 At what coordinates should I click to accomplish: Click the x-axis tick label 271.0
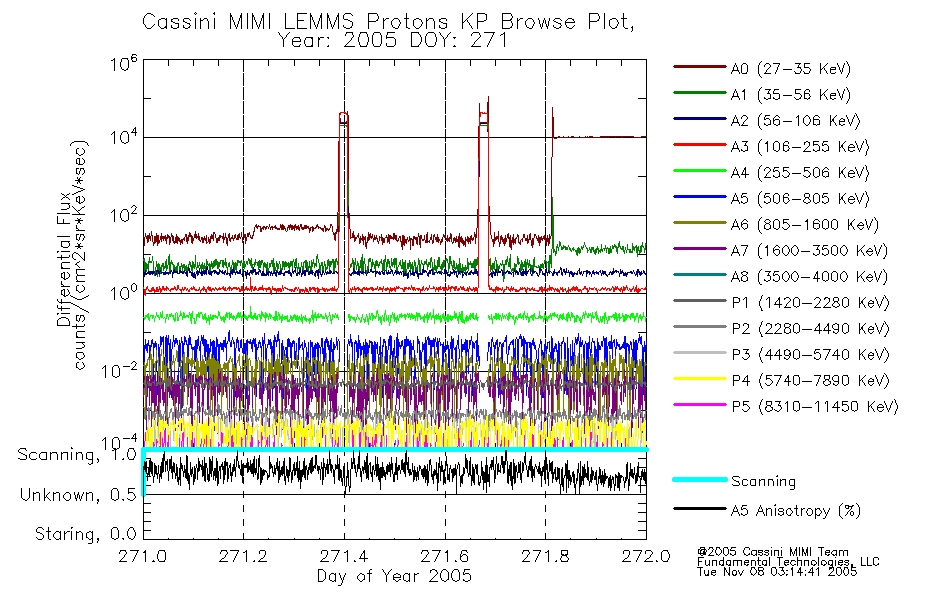(142, 556)
